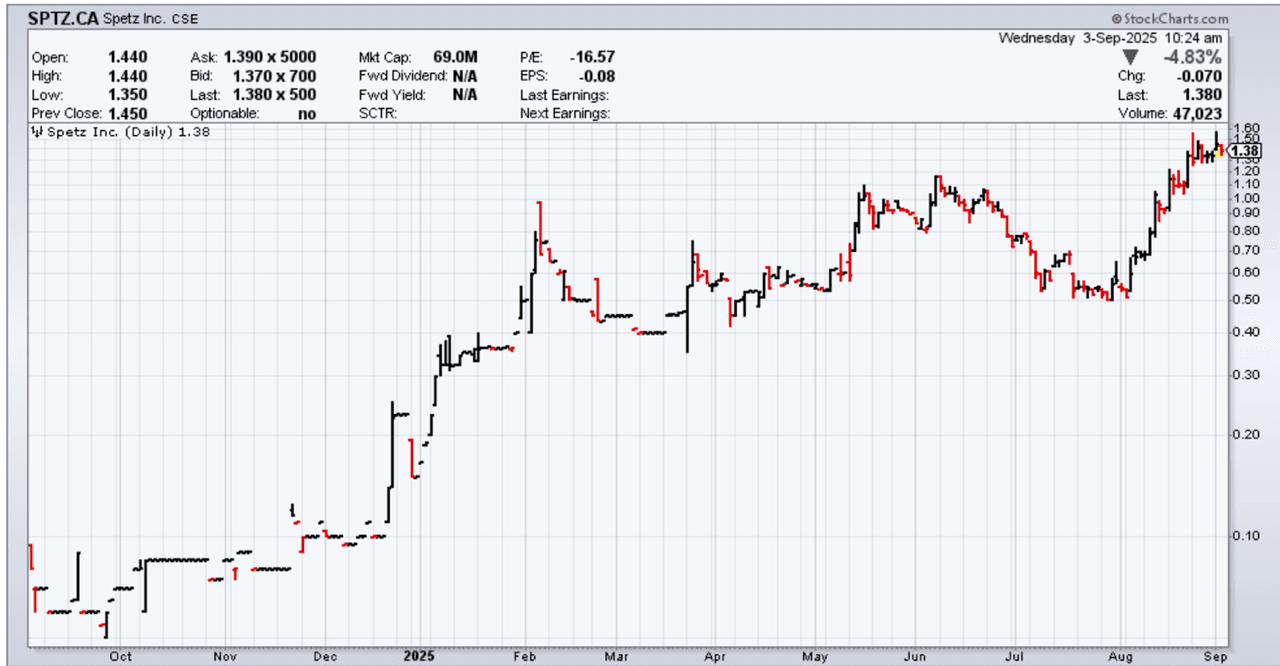
Task: Click the SPTZ.CA ticker symbol
Action: pyautogui.click(x=64, y=19)
